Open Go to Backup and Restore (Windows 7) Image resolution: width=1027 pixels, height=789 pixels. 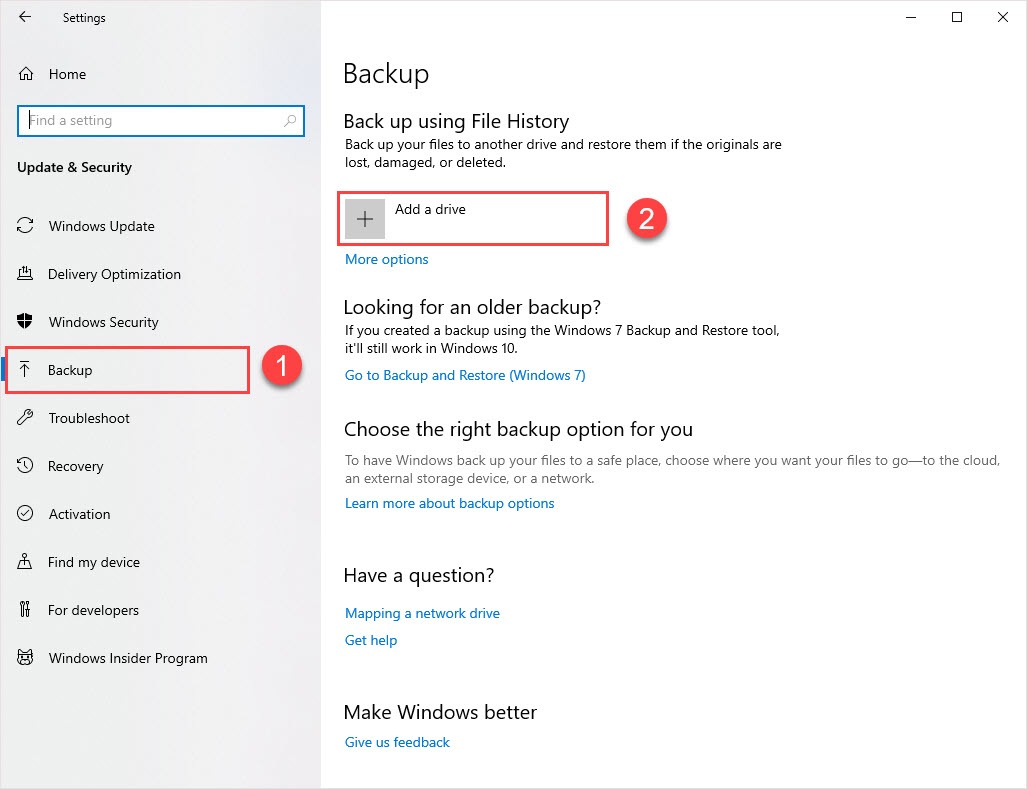click(465, 375)
